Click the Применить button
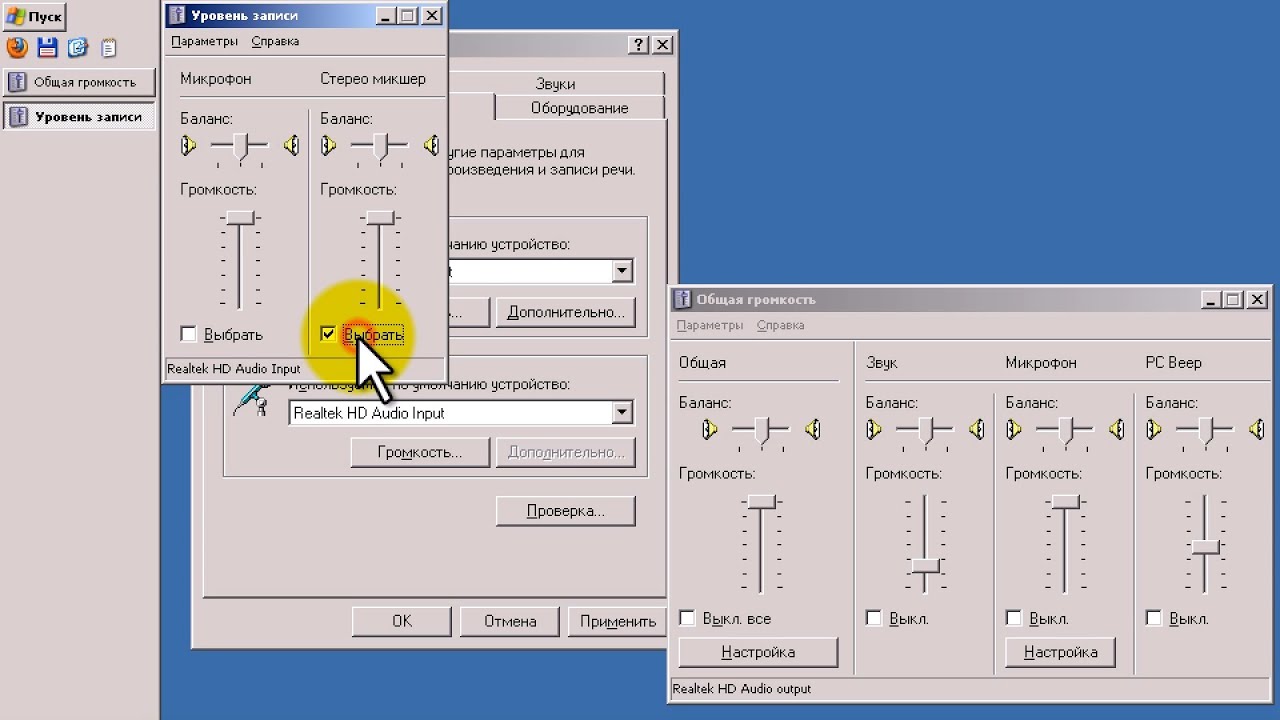Screen dimensions: 1280x720 [x=618, y=621]
